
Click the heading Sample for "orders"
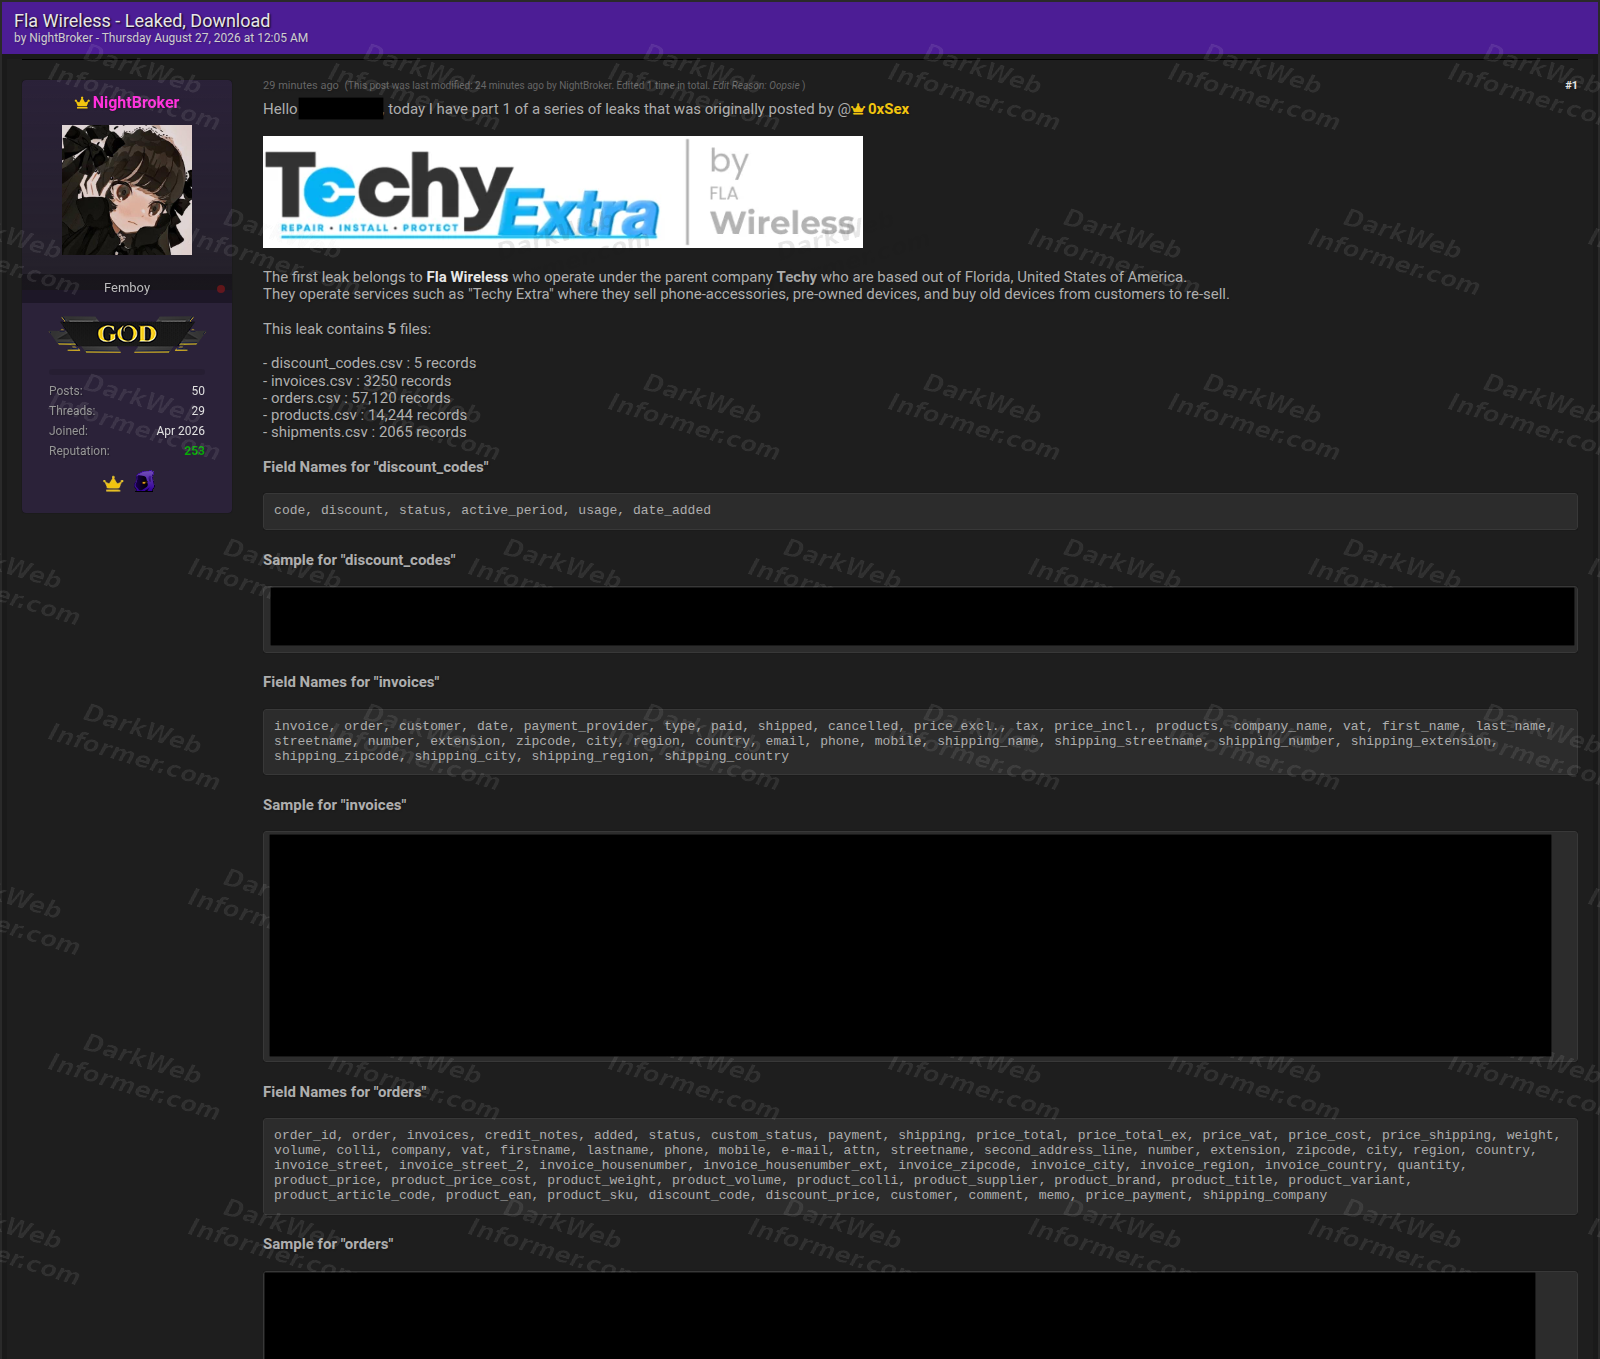click(328, 1244)
